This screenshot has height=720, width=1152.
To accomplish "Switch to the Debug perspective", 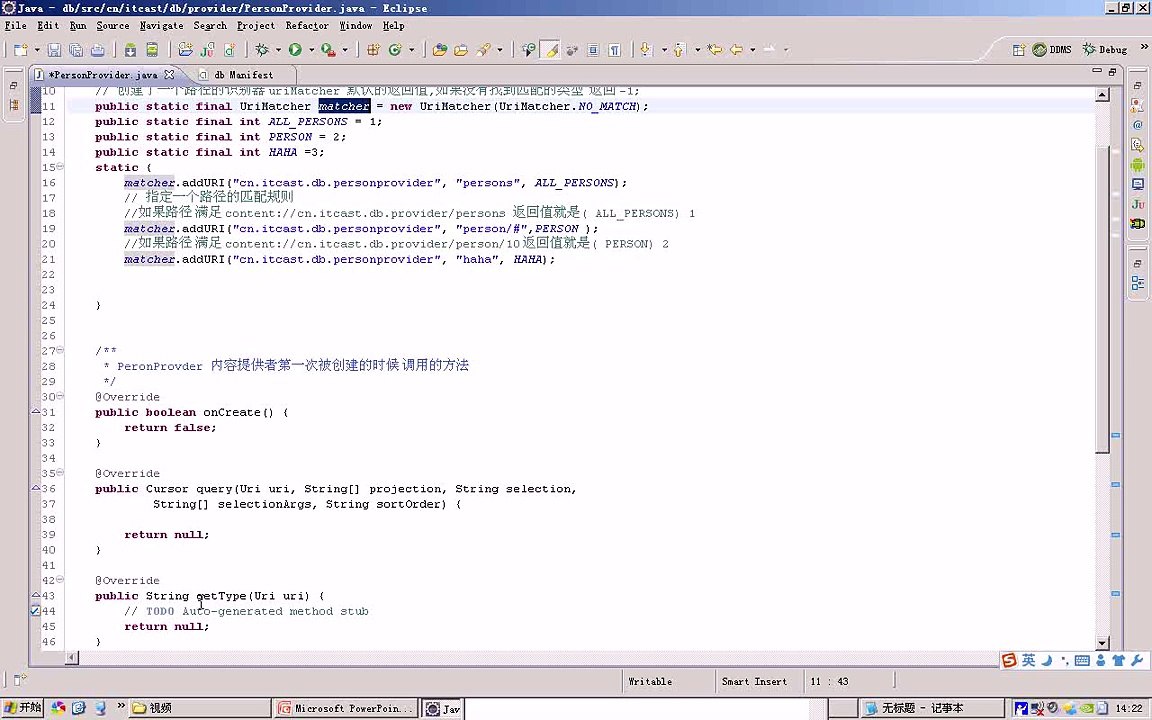I will tap(1105, 50).
